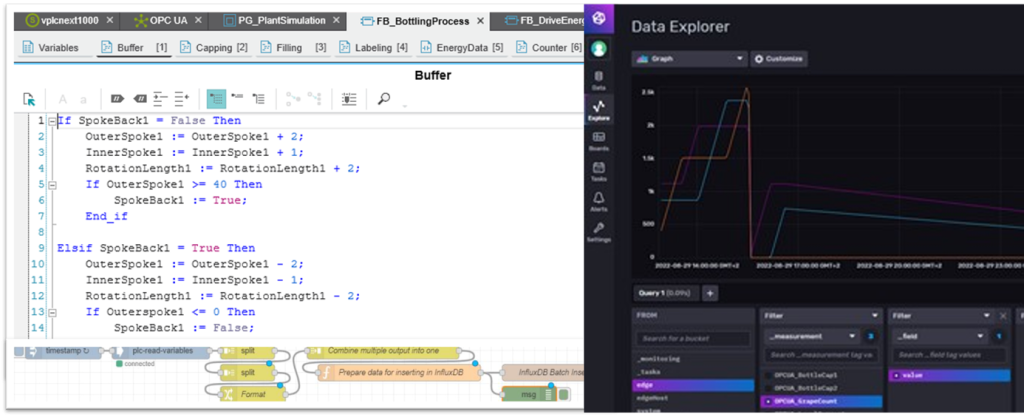Viewport: 1024px width, 417px height.
Task: Select the edge bucket
Action: (x=692, y=385)
